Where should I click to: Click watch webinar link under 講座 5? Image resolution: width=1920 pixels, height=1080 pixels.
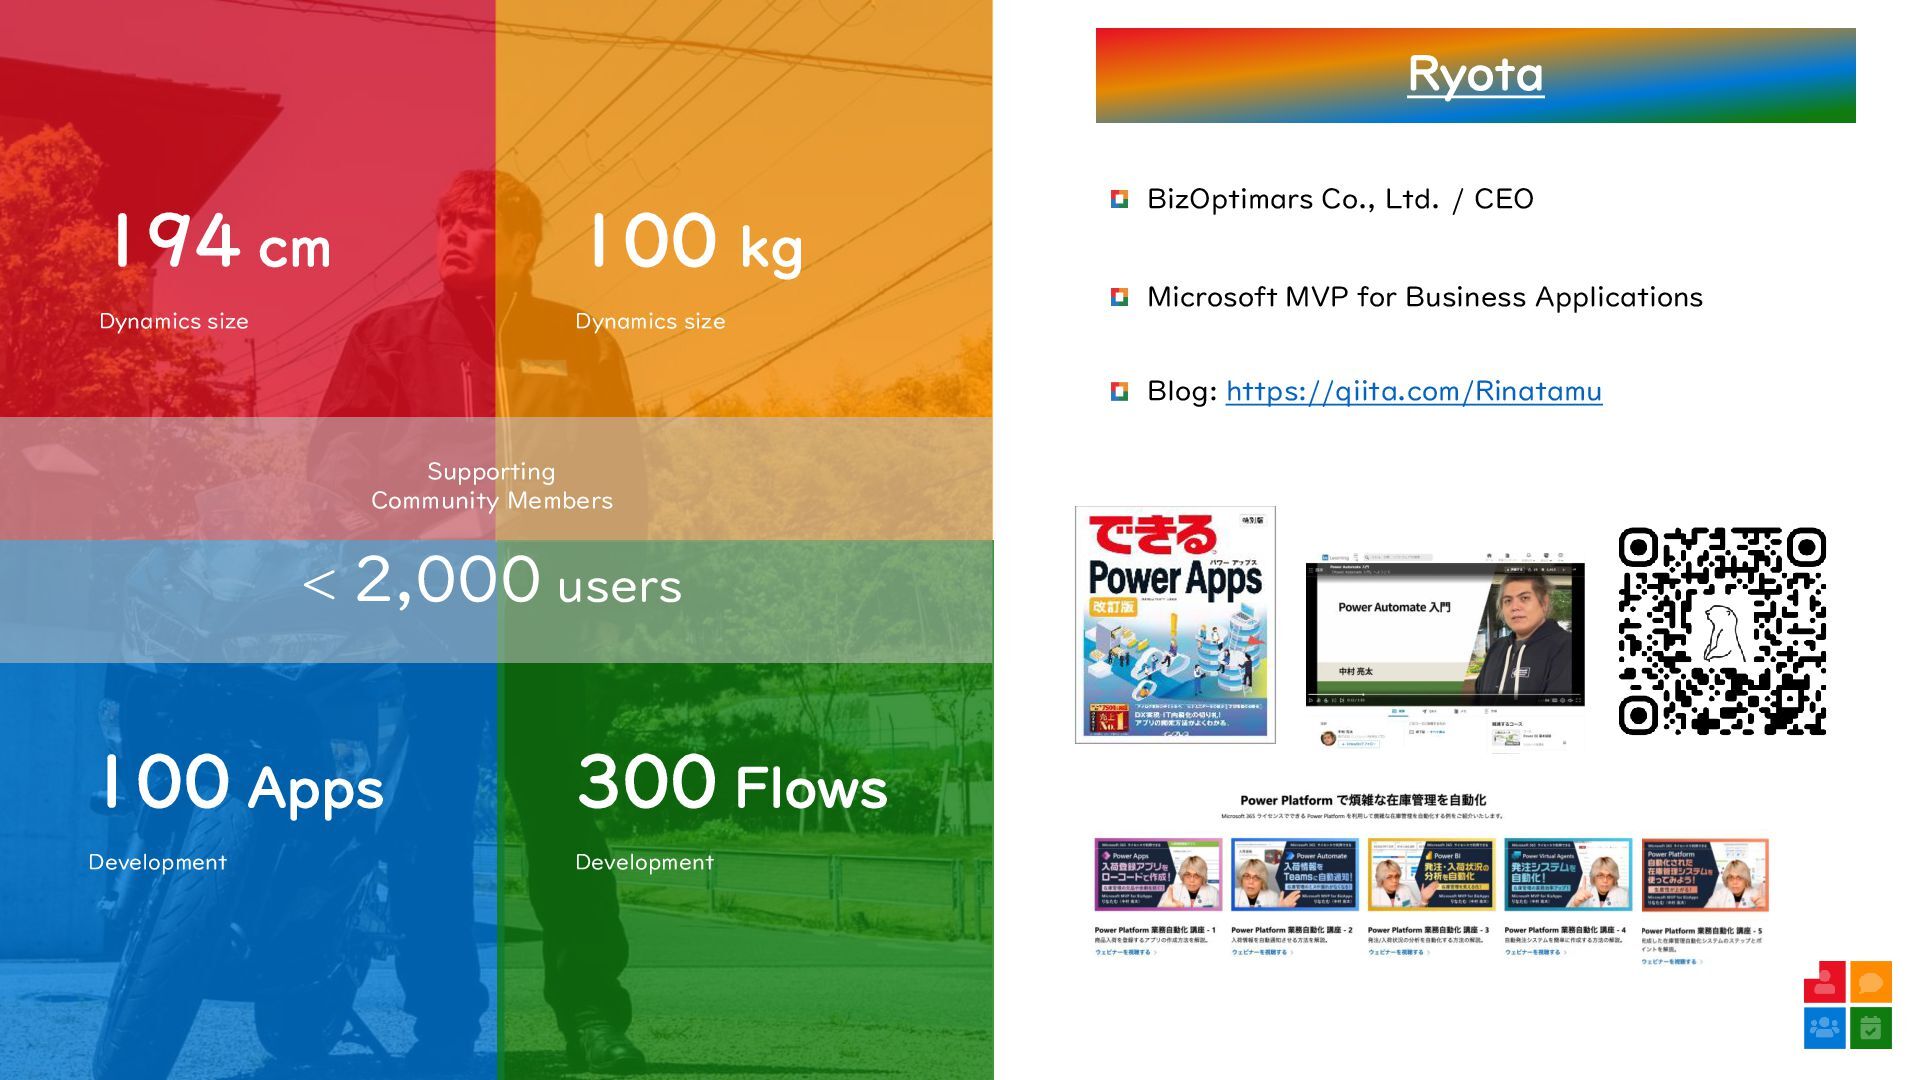pyautogui.click(x=1670, y=962)
